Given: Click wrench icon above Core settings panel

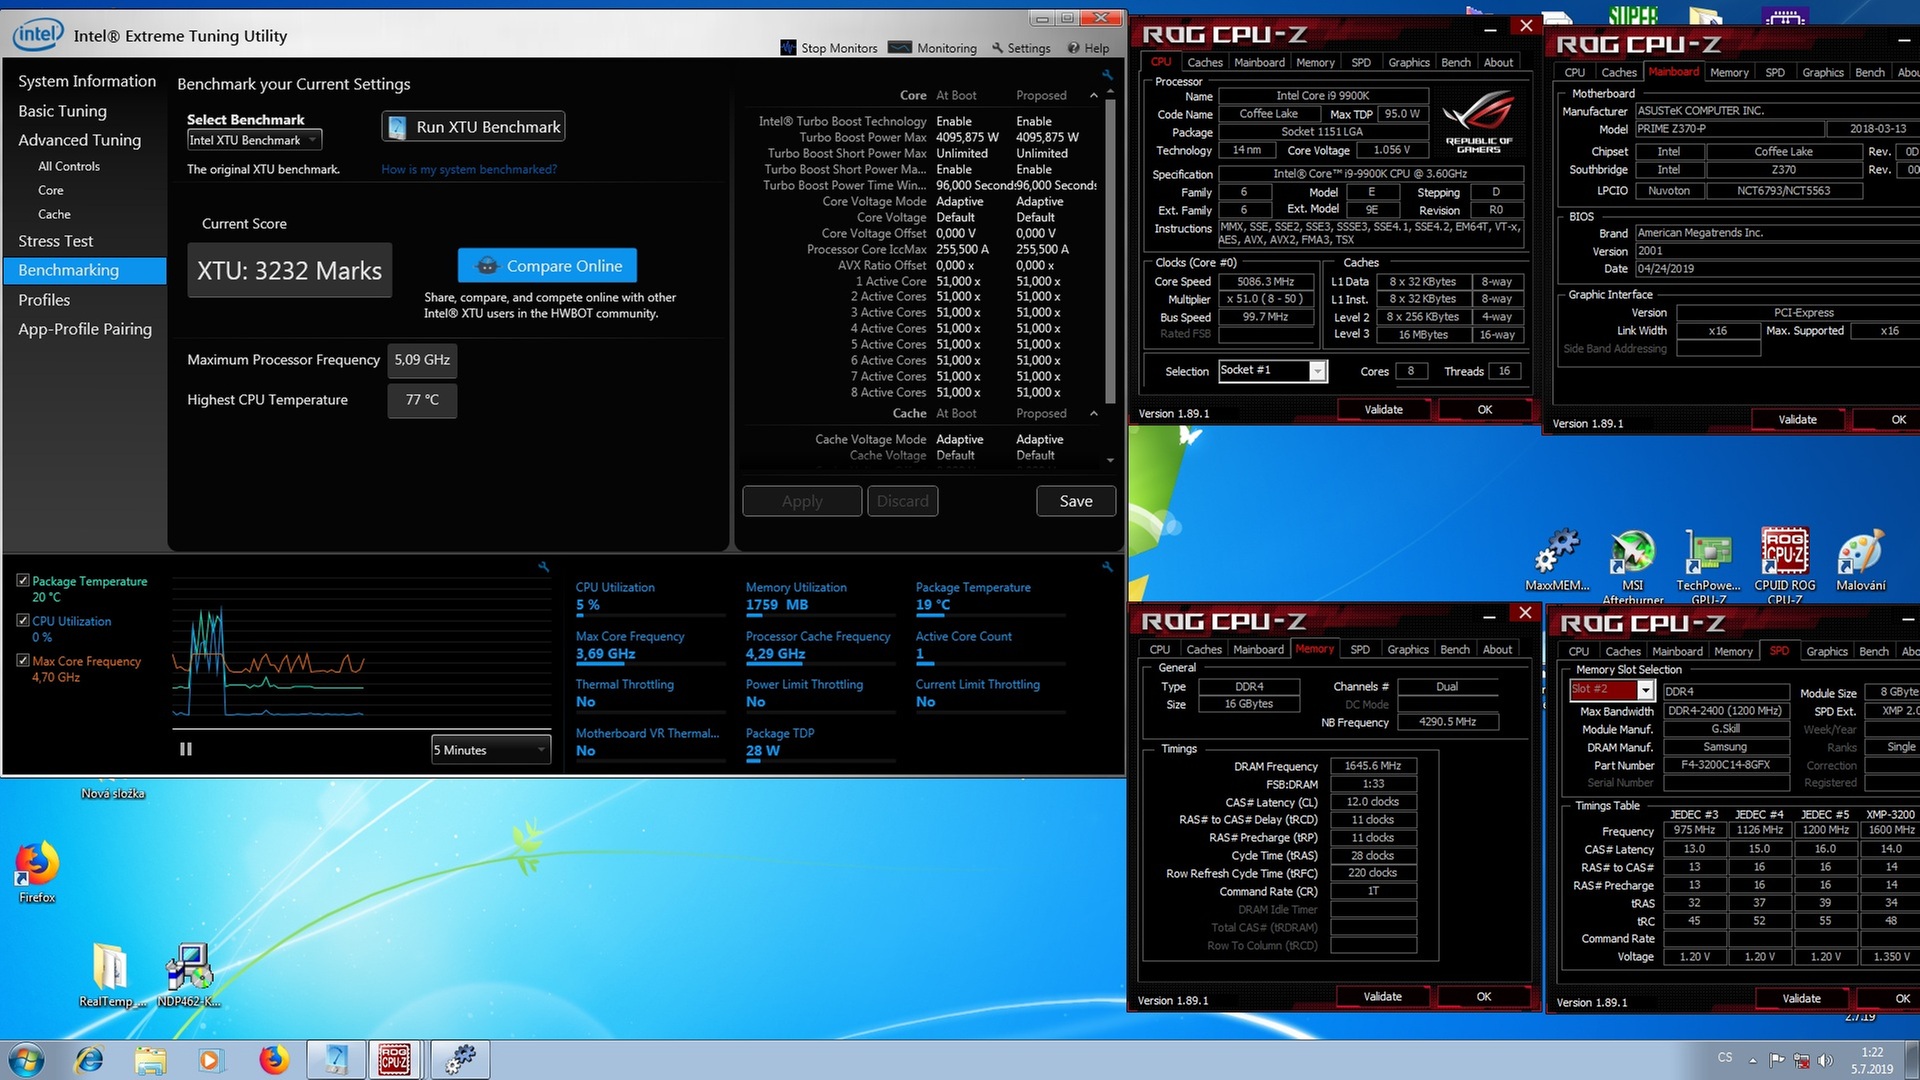Looking at the screenshot, I should (1107, 75).
